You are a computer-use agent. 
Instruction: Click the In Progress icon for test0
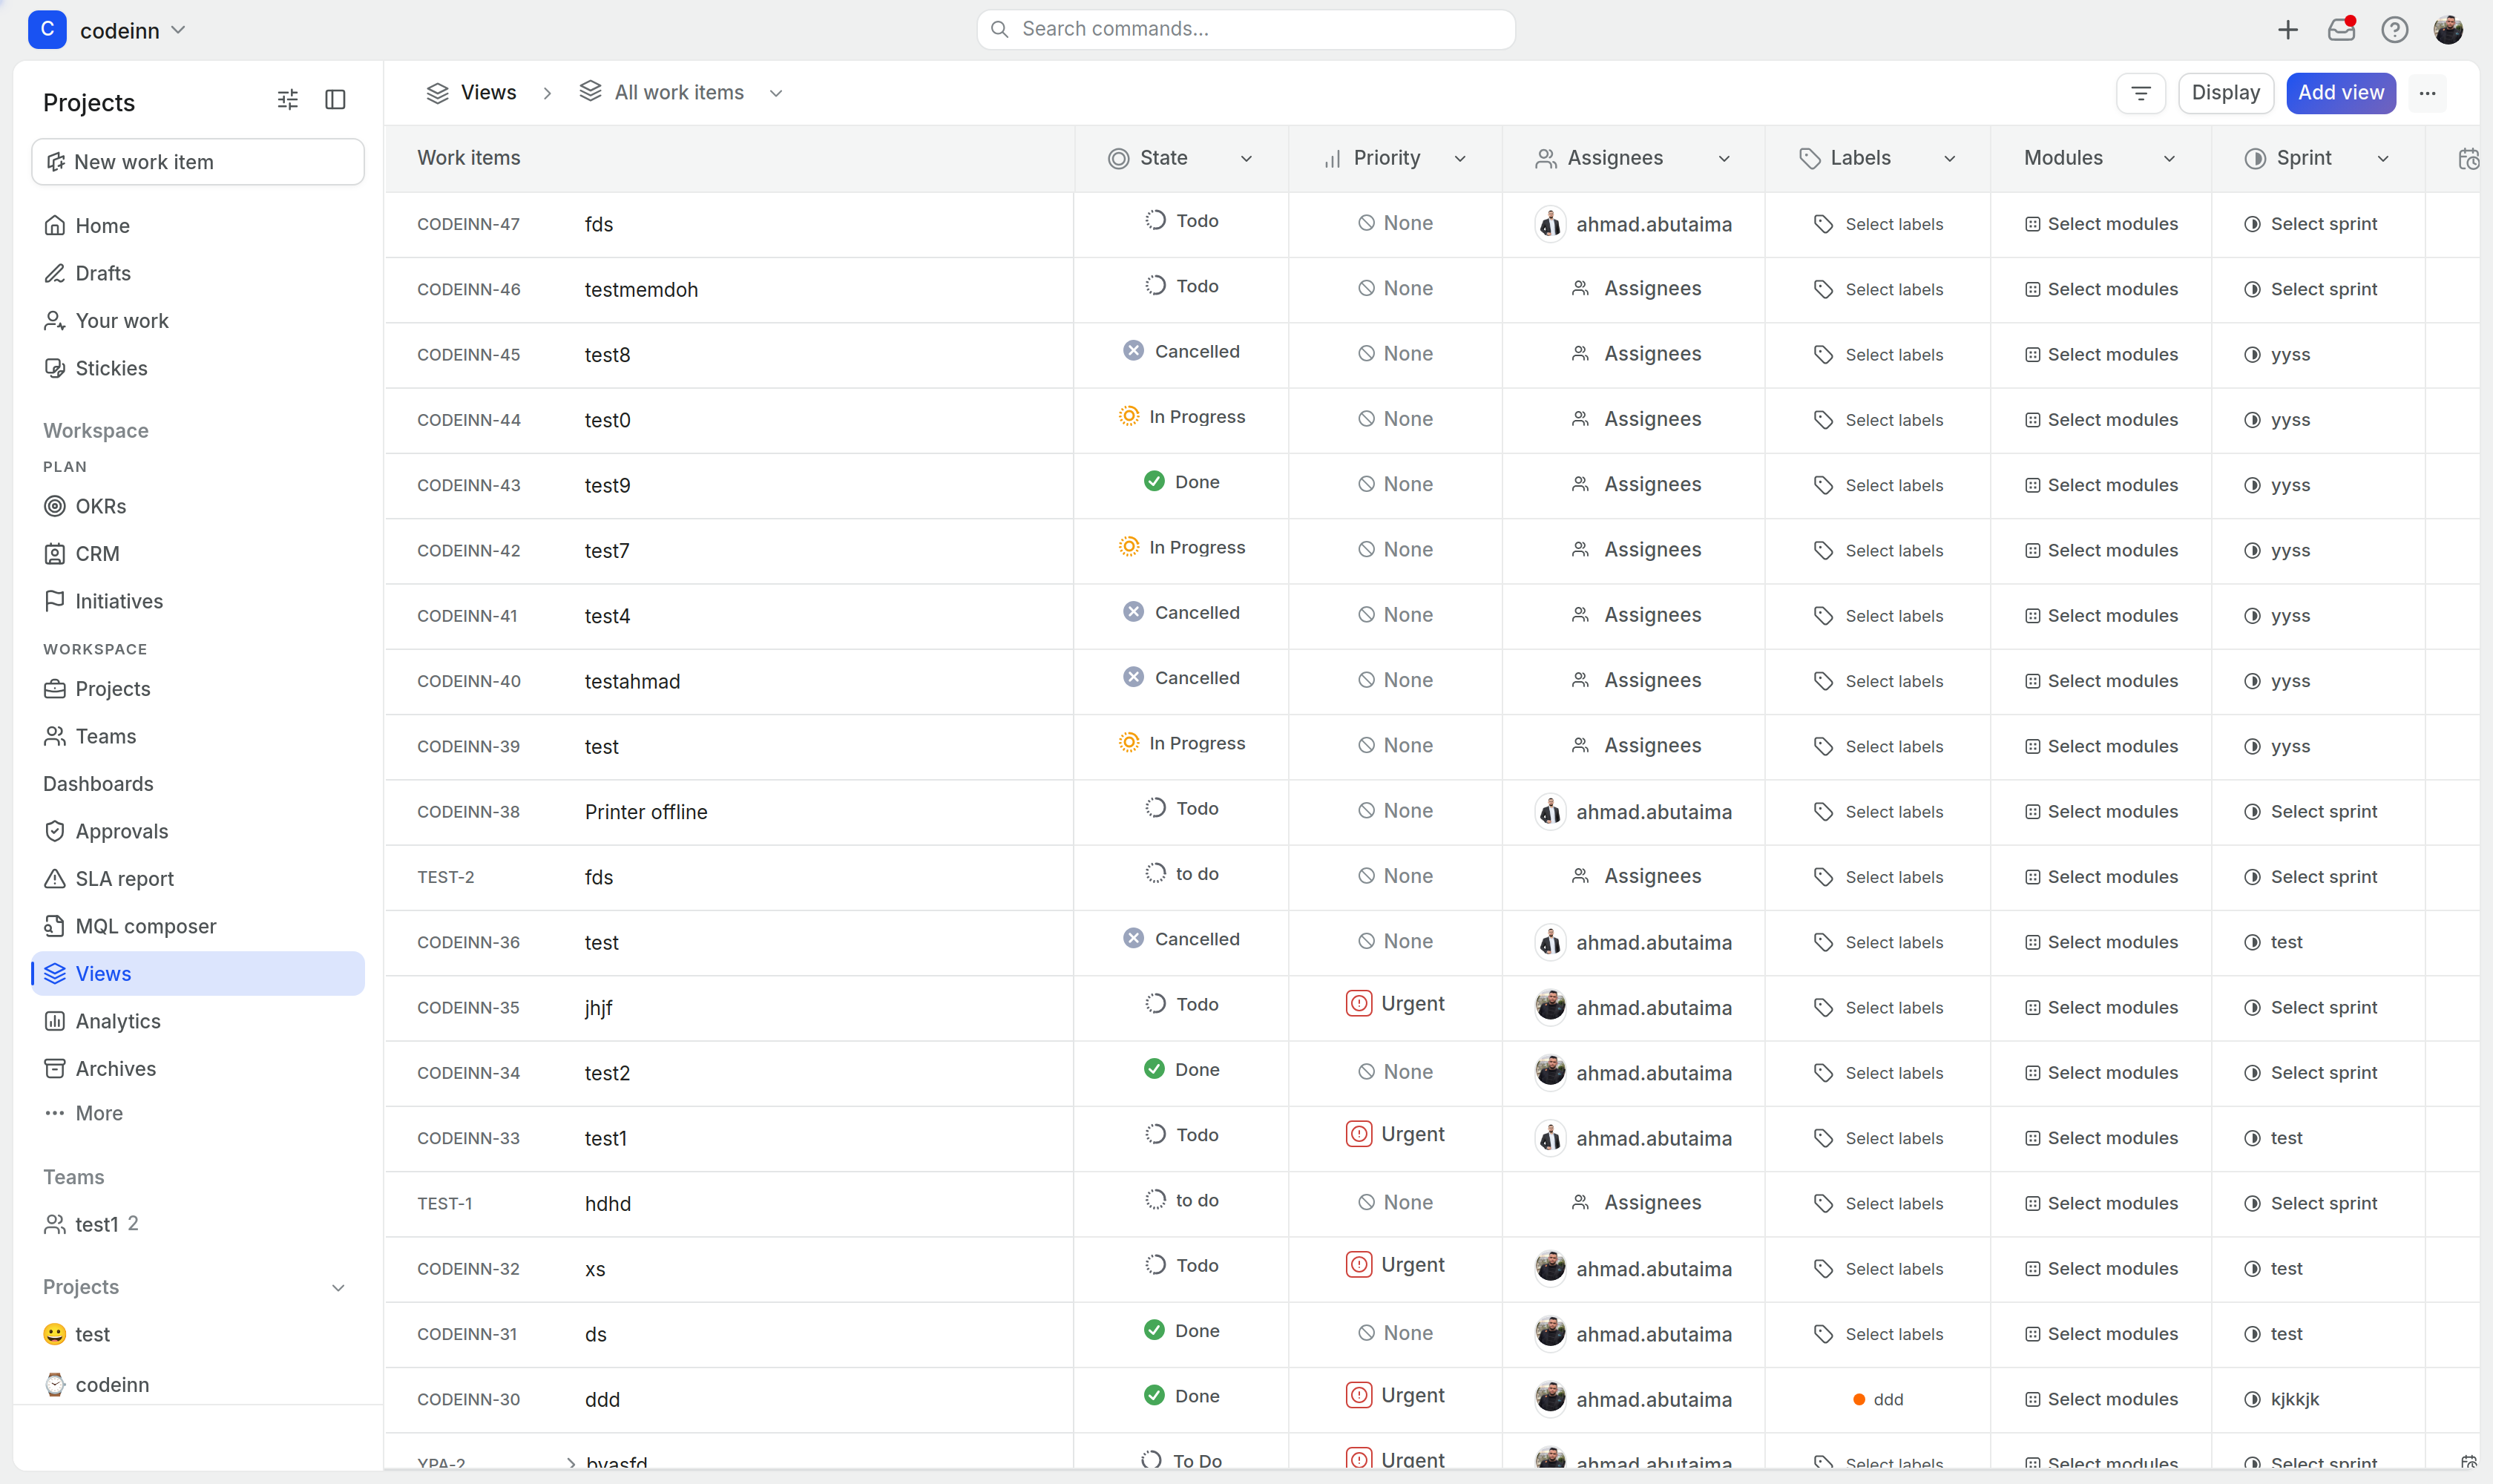(1128, 416)
